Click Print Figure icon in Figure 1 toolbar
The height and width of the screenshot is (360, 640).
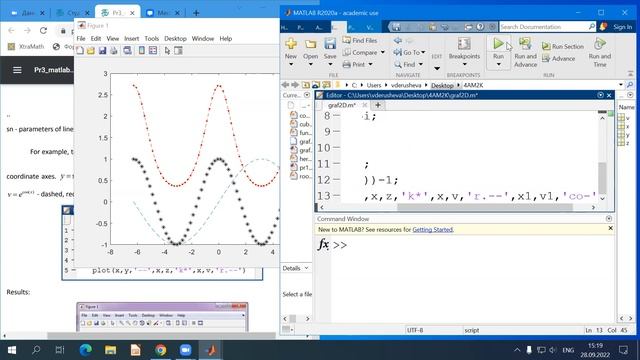click(x=113, y=51)
